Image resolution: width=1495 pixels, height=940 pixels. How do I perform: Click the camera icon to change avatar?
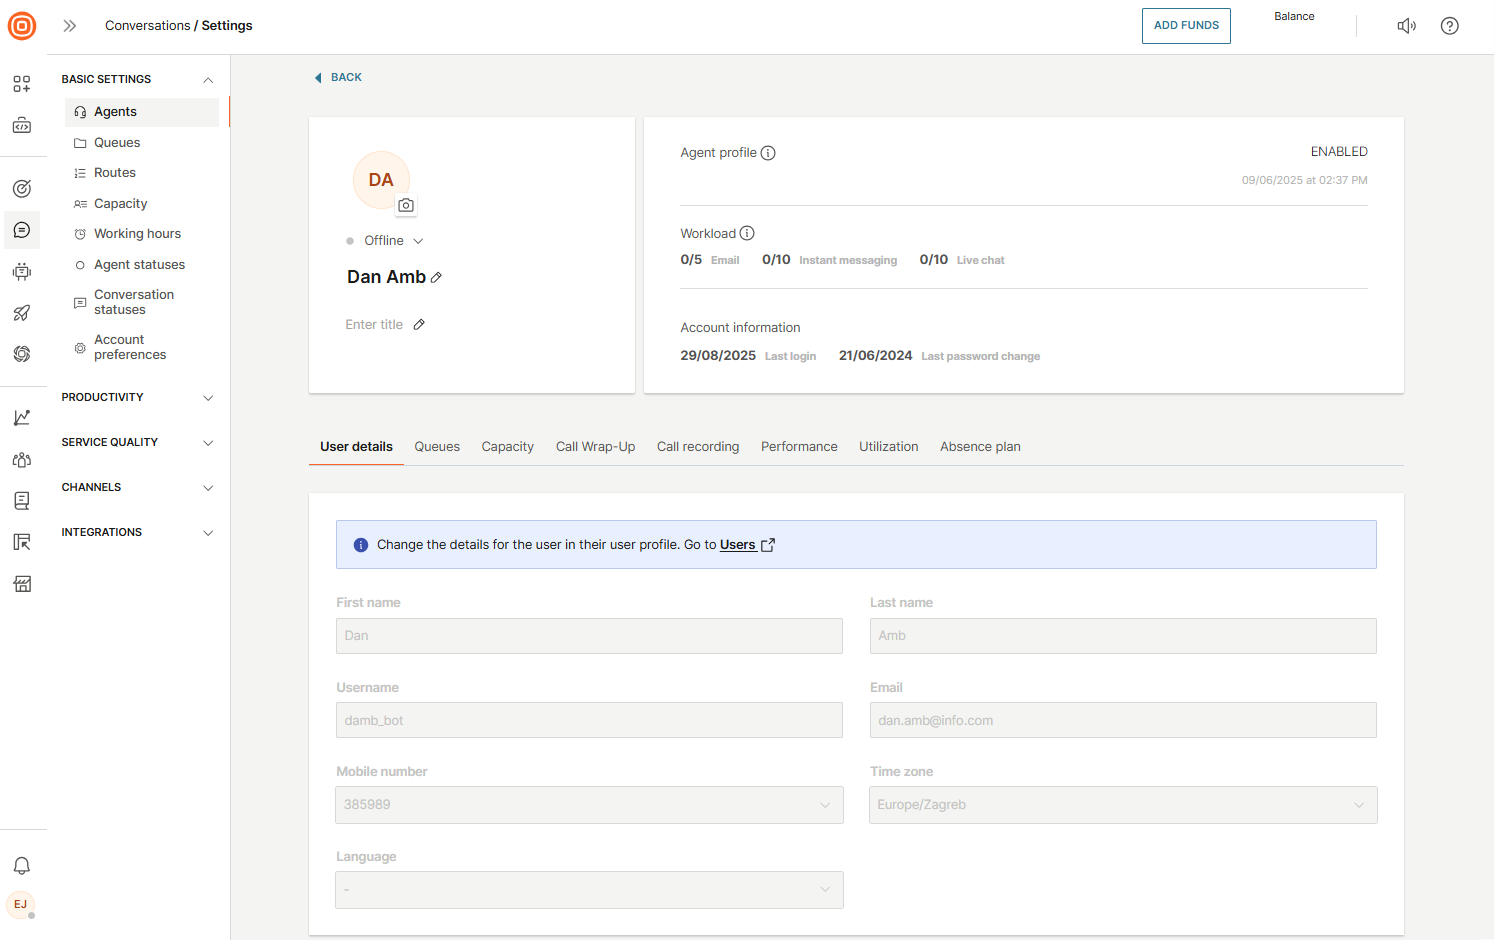click(x=406, y=205)
